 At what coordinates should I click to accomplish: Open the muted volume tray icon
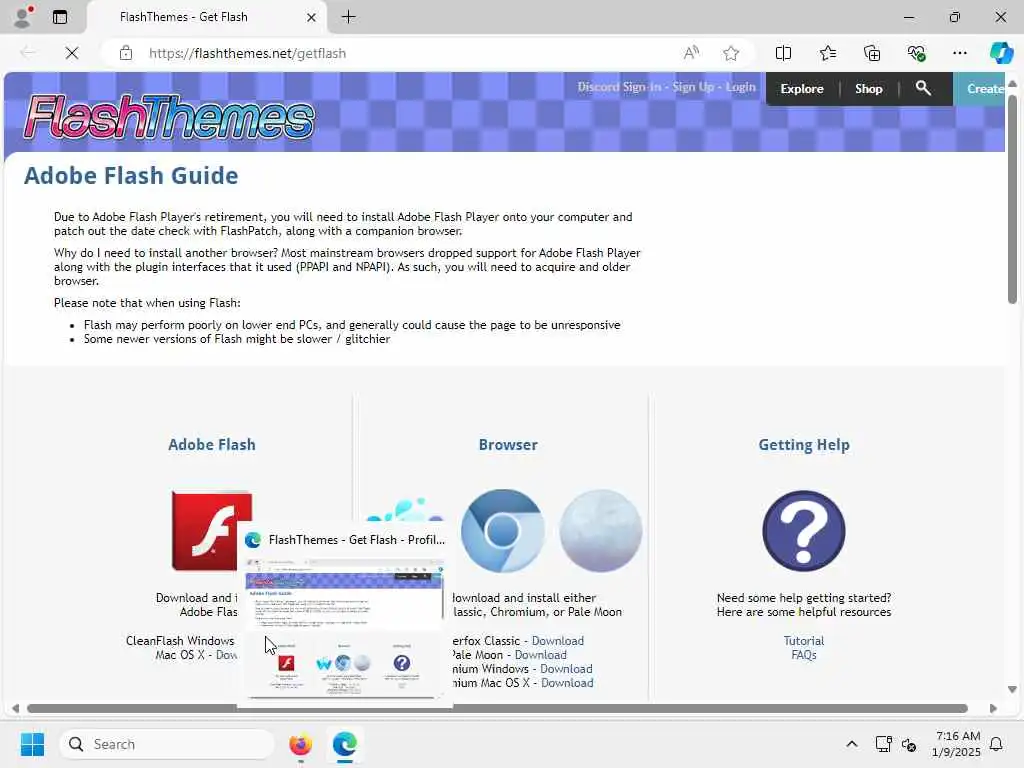[x=909, y=744]
